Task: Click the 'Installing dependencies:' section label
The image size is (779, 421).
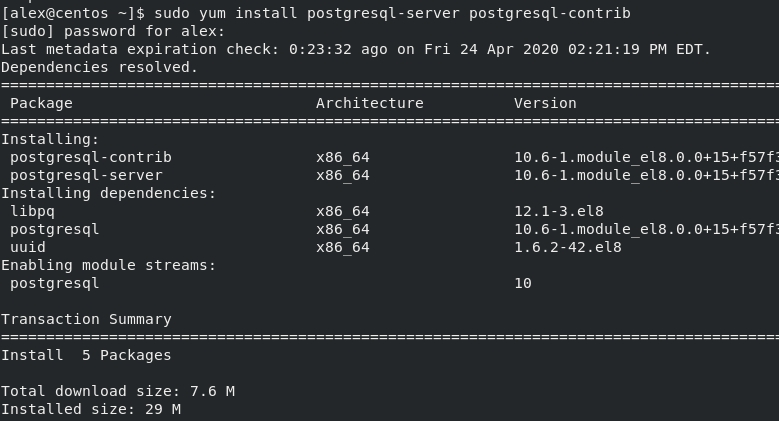Action: (x=109, y=193)
